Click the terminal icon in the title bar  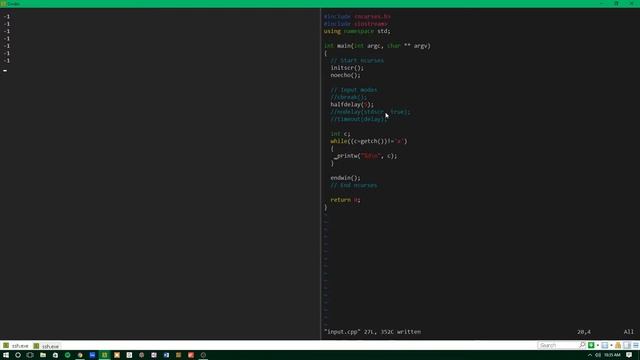(x=3, y=4)
